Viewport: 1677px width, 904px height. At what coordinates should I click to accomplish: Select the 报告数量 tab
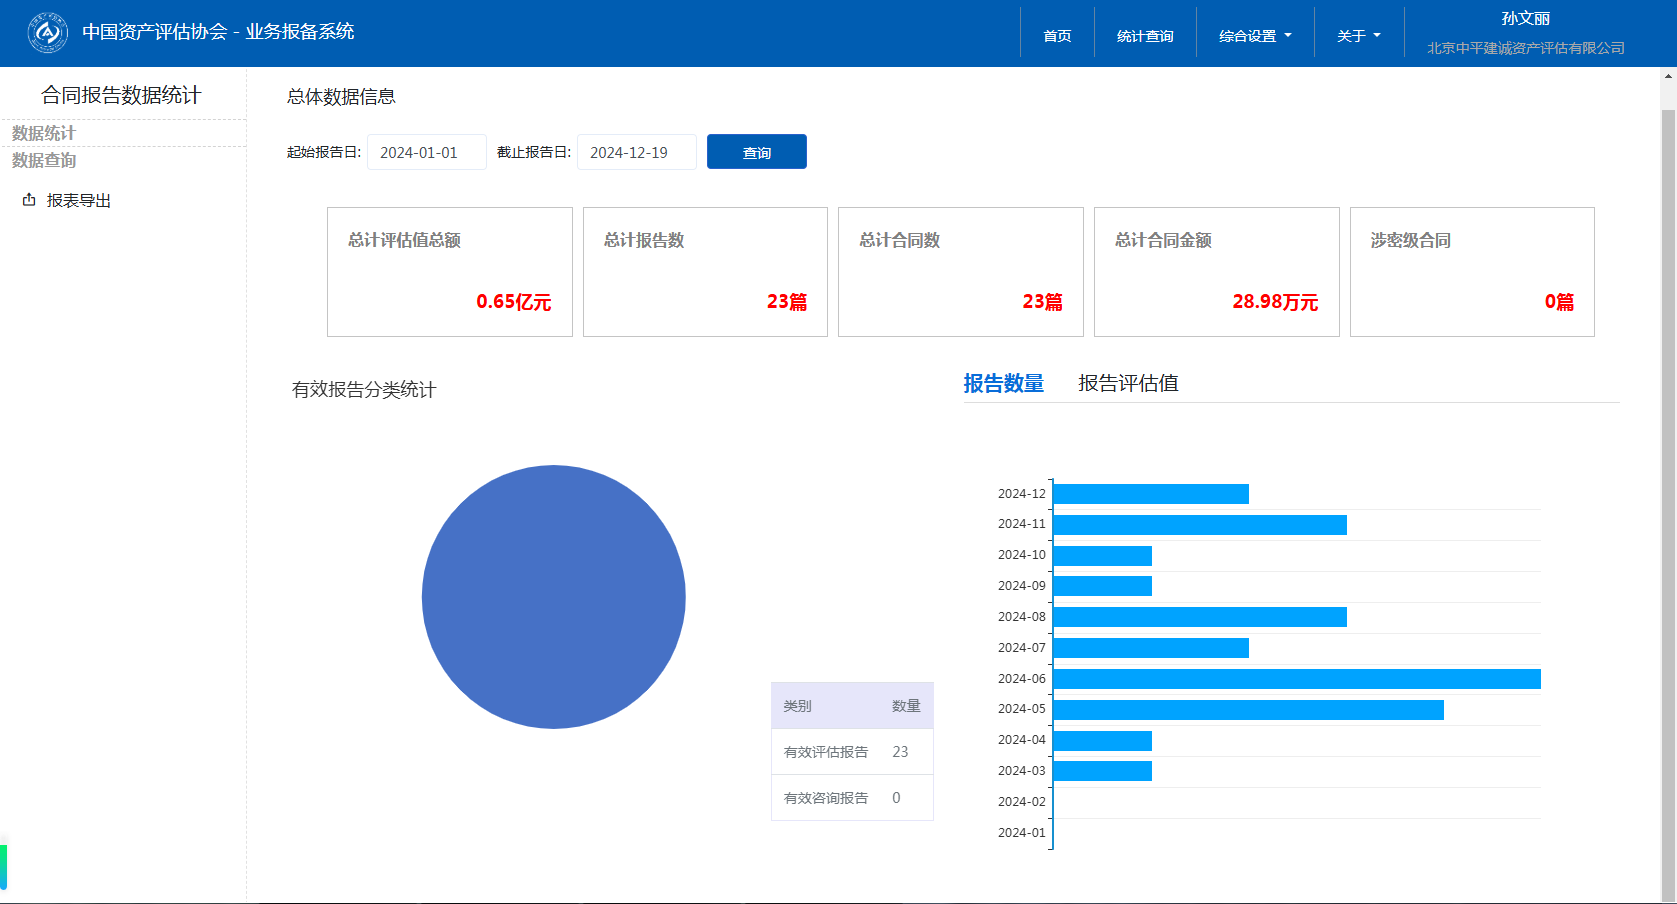coord(1003,383)
